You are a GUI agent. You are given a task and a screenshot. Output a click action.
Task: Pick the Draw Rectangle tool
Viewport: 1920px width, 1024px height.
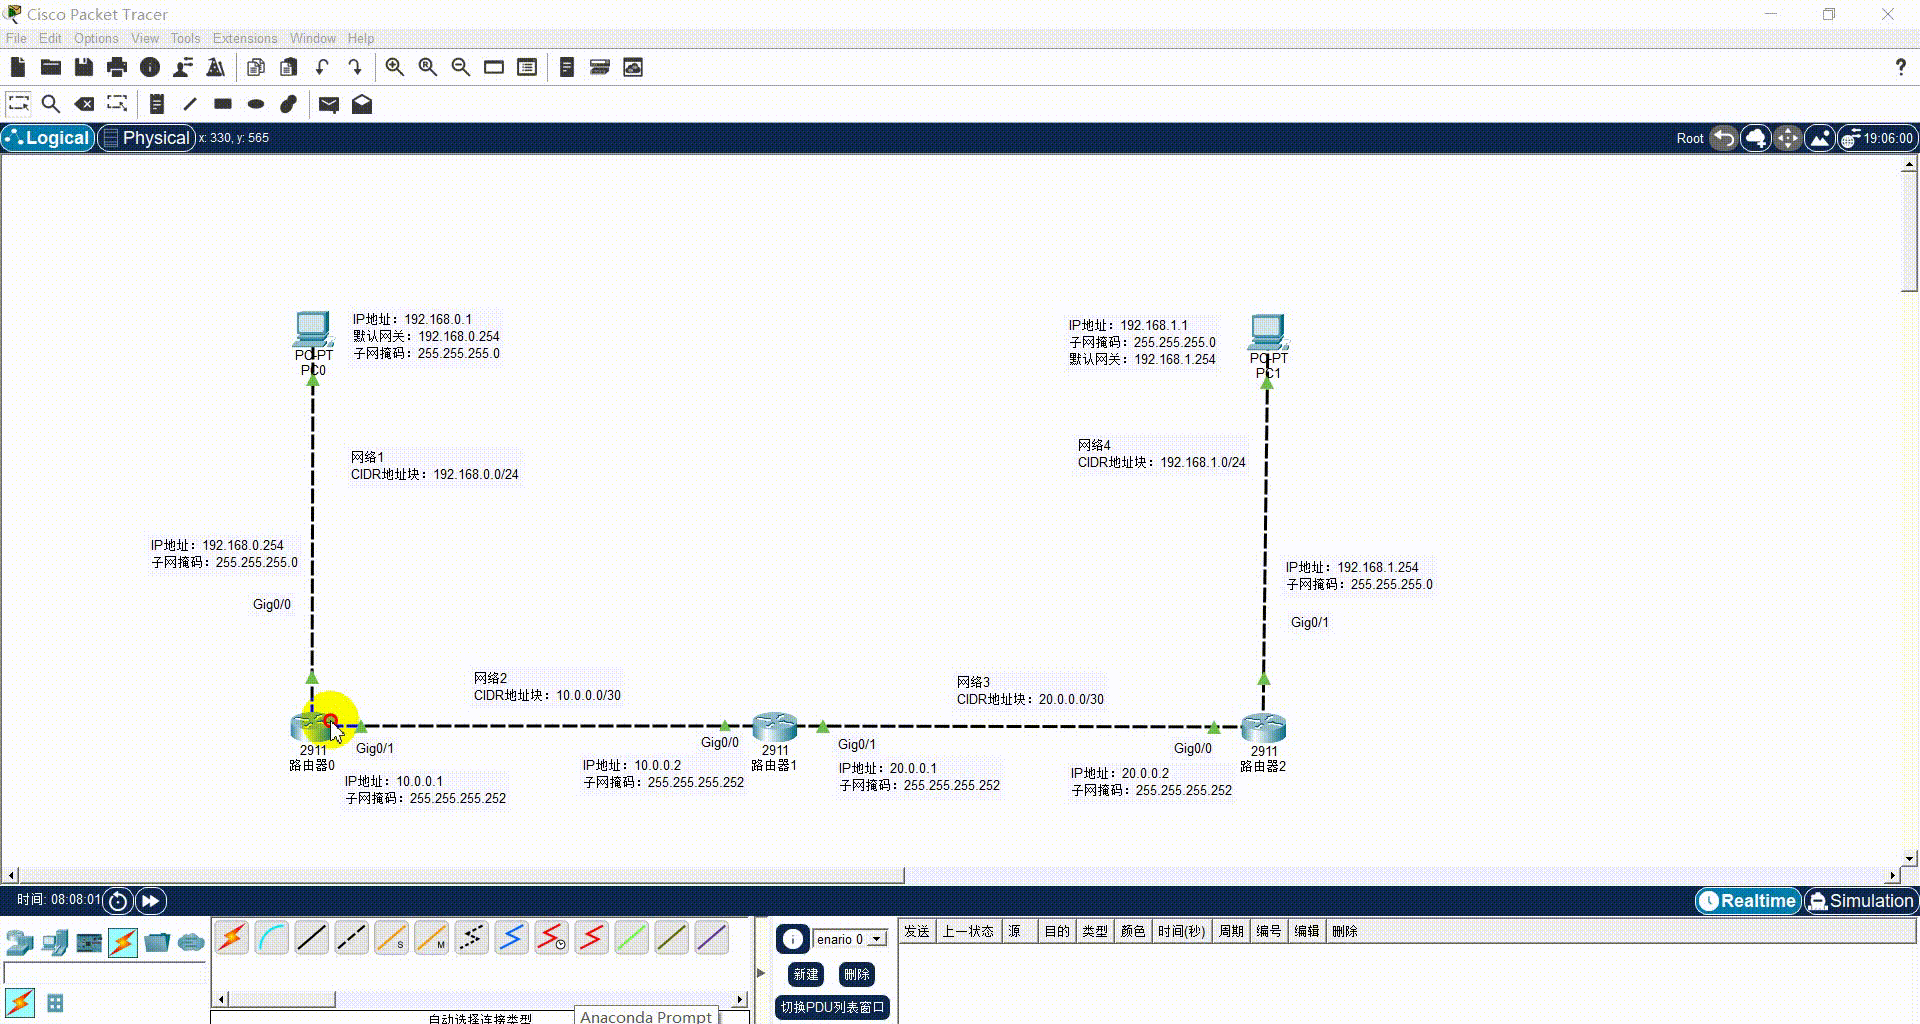[223, 103]
